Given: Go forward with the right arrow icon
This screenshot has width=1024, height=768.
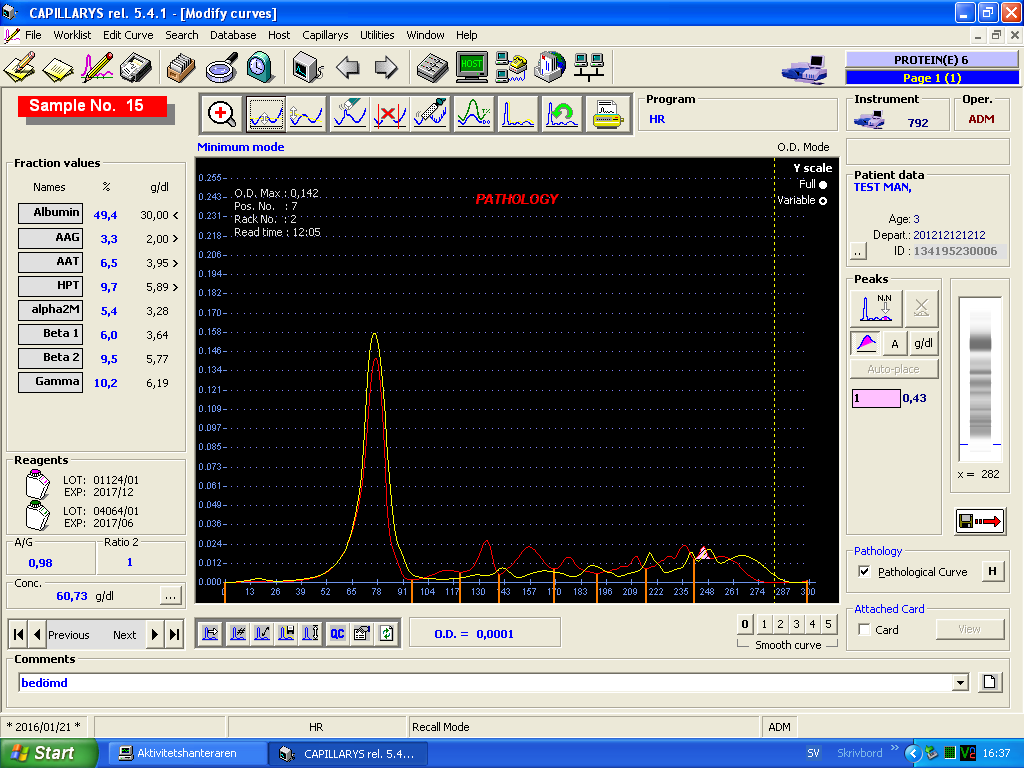Looking at the screenshot, I should pyautogui.click(x=386, y=67).
